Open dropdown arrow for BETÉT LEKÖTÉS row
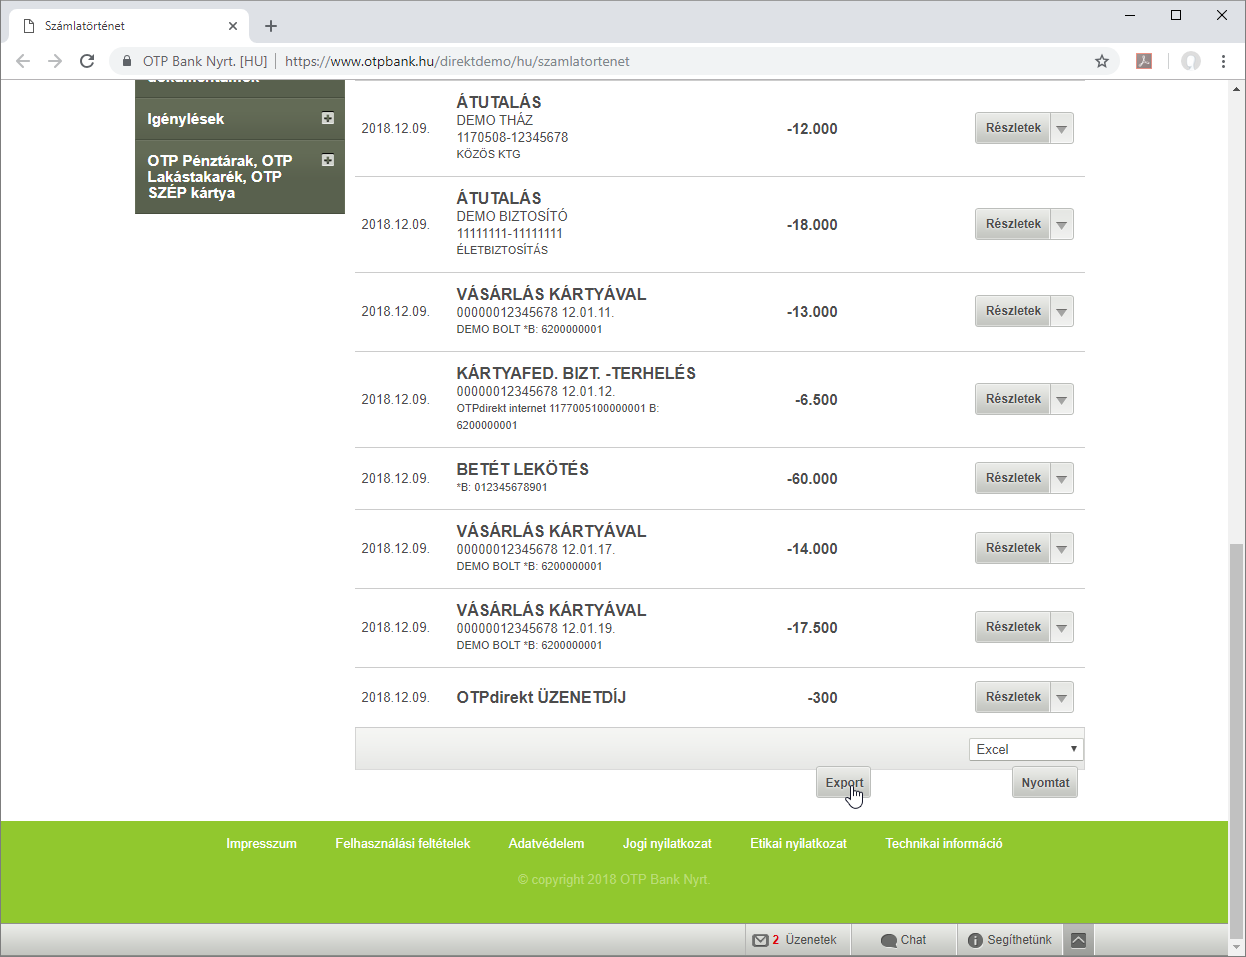Image resolution: width=1246 pixels, height=957 pixels. click(x=1062, y=478)
